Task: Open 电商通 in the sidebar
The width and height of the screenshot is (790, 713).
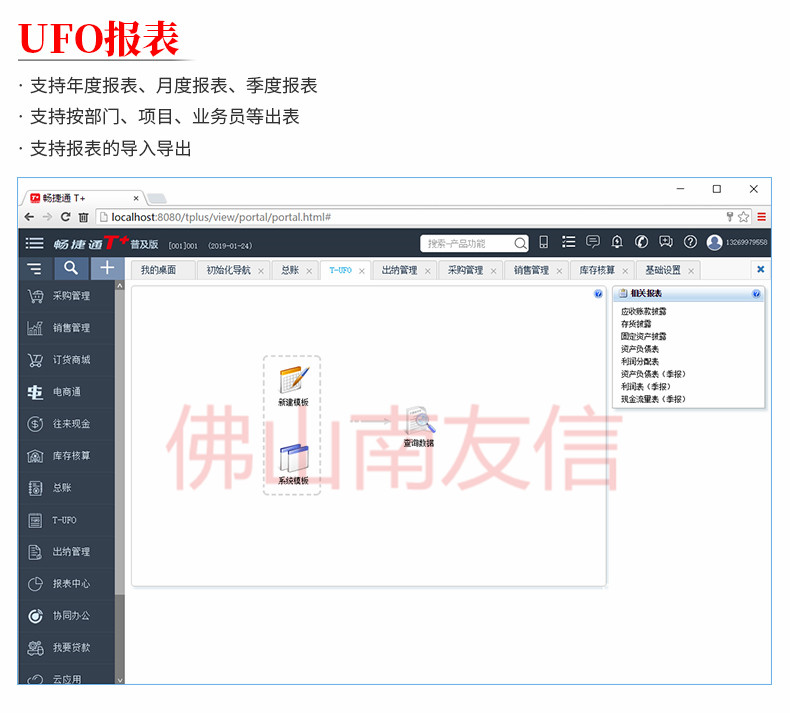Action: (x=67, y=392)
